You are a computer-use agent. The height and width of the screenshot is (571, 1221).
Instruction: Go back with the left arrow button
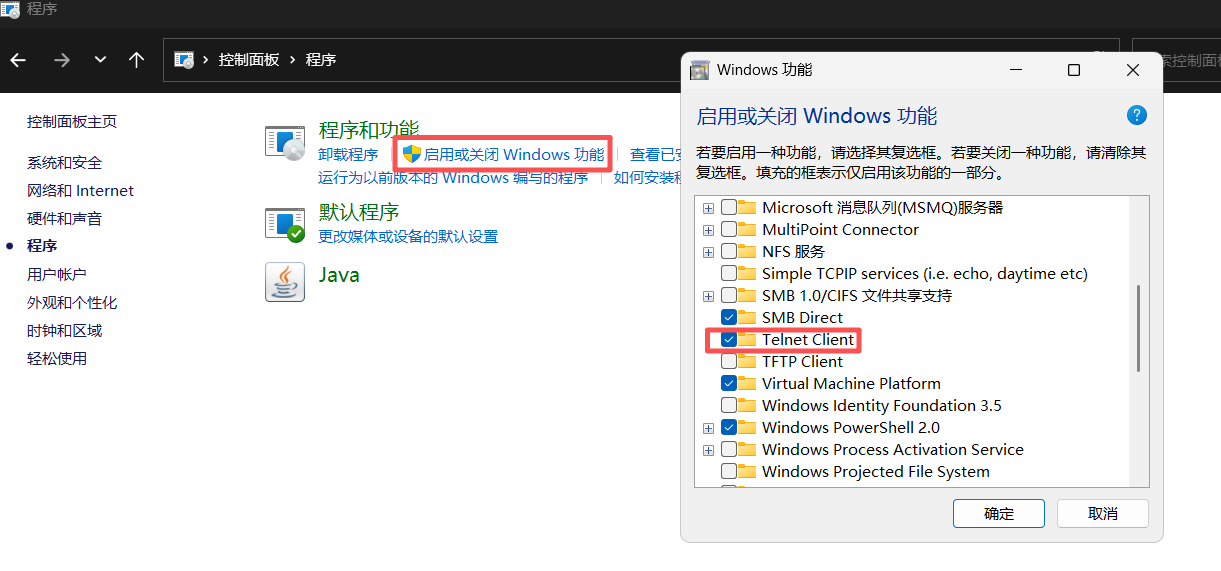coord(18,60)
